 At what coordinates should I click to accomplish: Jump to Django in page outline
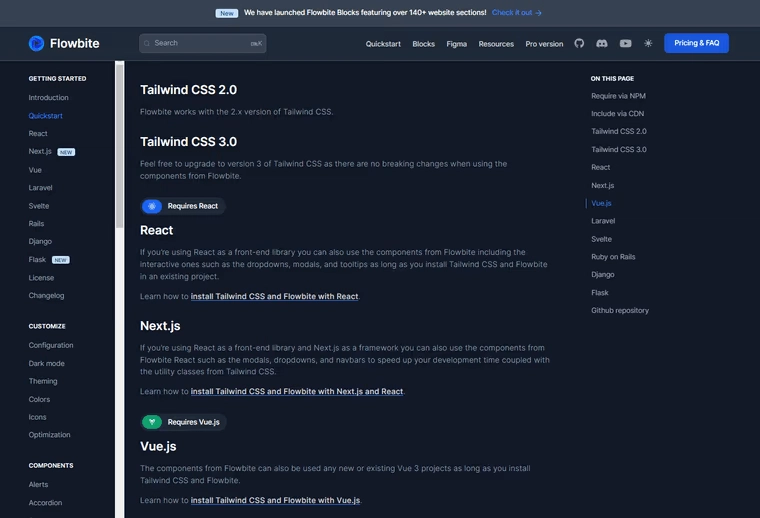602,275
